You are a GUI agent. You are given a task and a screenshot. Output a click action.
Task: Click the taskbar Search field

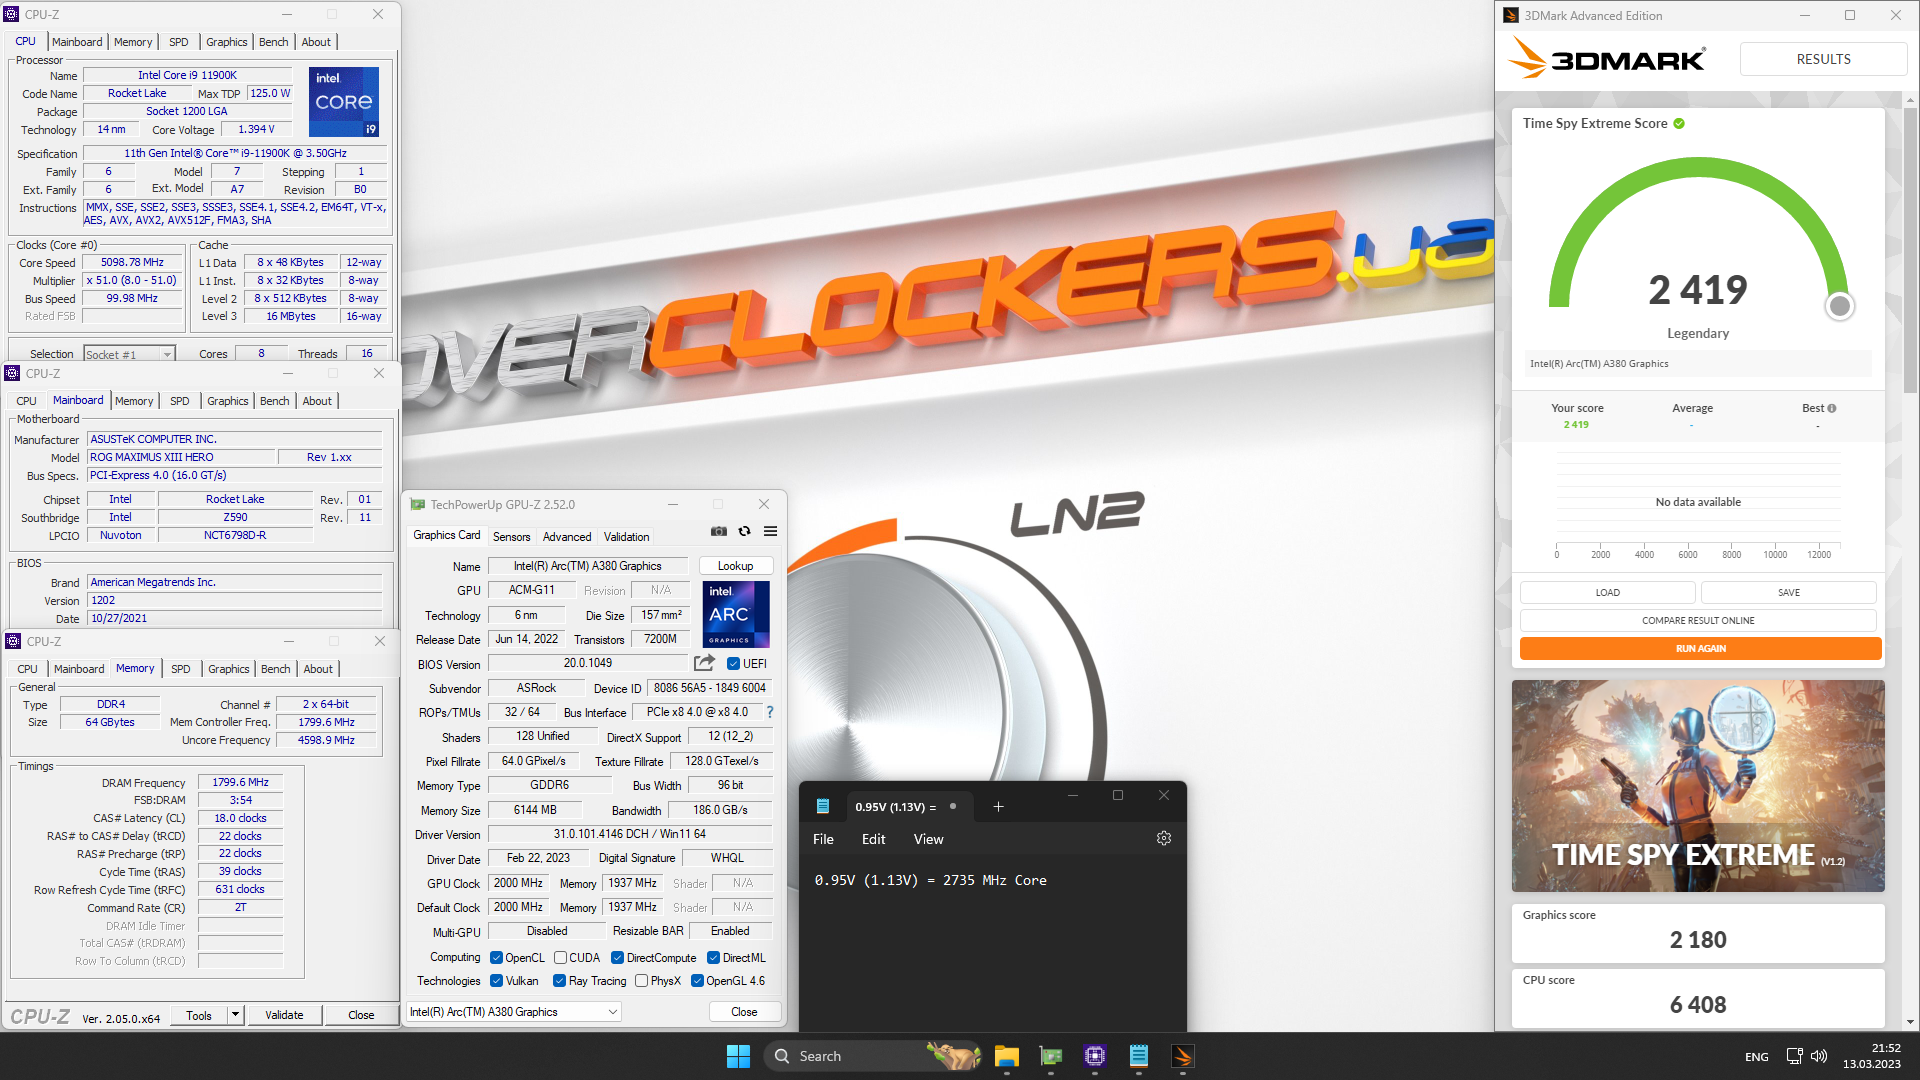[874, 1056]
